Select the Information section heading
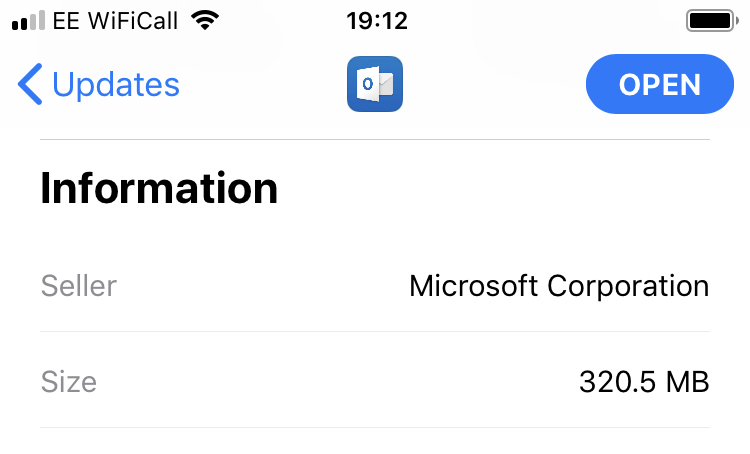The image size is (750, 454). coord(159,188)
